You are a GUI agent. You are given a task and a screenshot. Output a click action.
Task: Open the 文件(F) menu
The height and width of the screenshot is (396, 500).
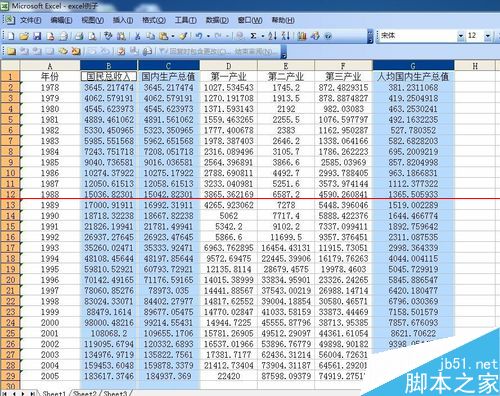(31, 20)
